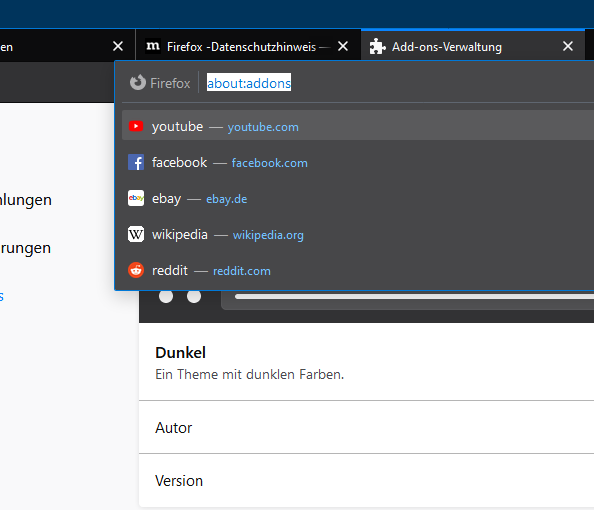Viewport: 594px width, 510px height.
Task: Click the Dunkel theme title
Action: tap(180, 353)
